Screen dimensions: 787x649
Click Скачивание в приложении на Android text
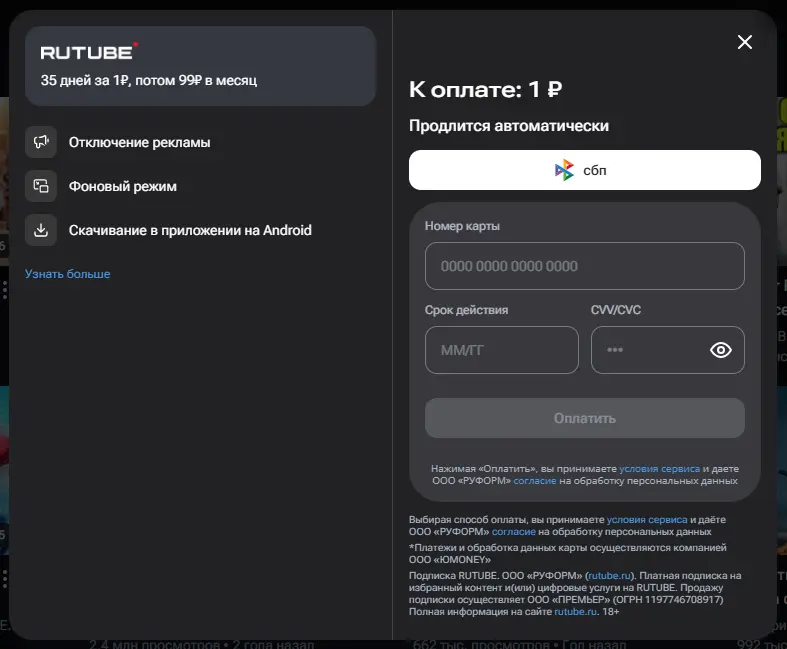point(190,230)
